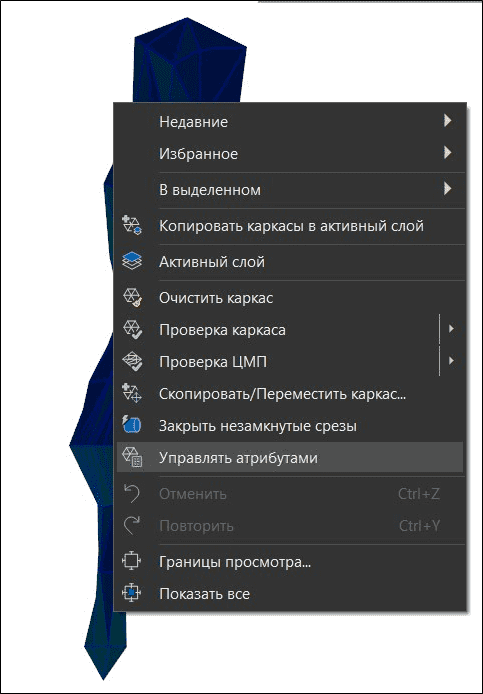Click the Проверка ЦМП surface icon
This screenshot has height=694, width=483.
[131, 362]
